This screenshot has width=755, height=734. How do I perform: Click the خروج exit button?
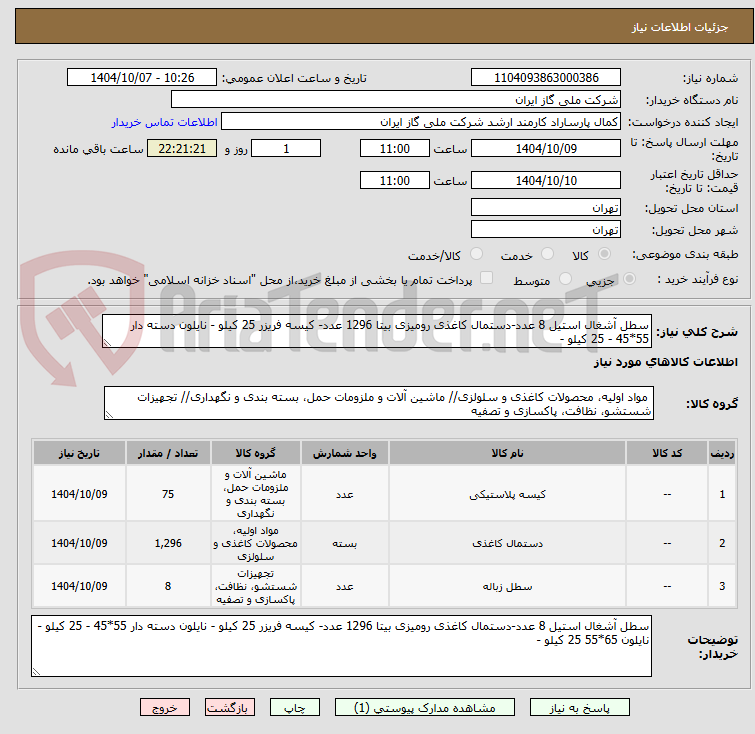(x=165, y=708)
